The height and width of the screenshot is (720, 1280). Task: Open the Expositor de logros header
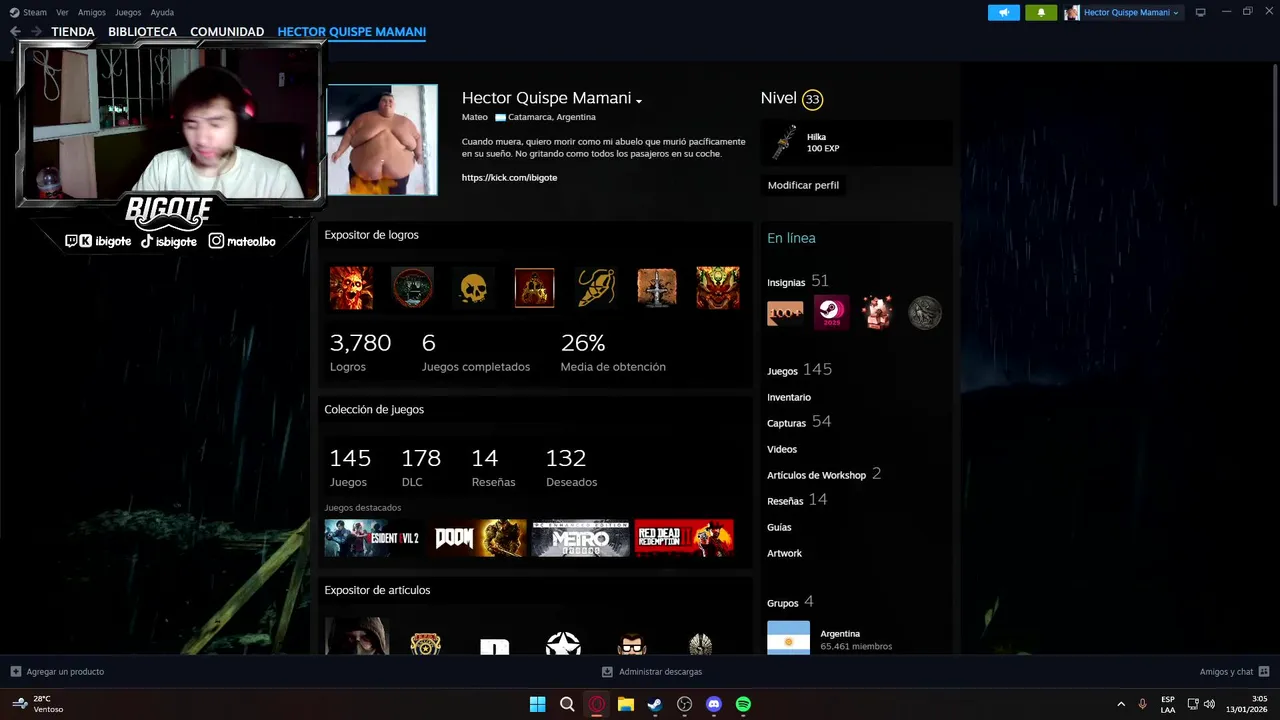click(x=371, y=235)
